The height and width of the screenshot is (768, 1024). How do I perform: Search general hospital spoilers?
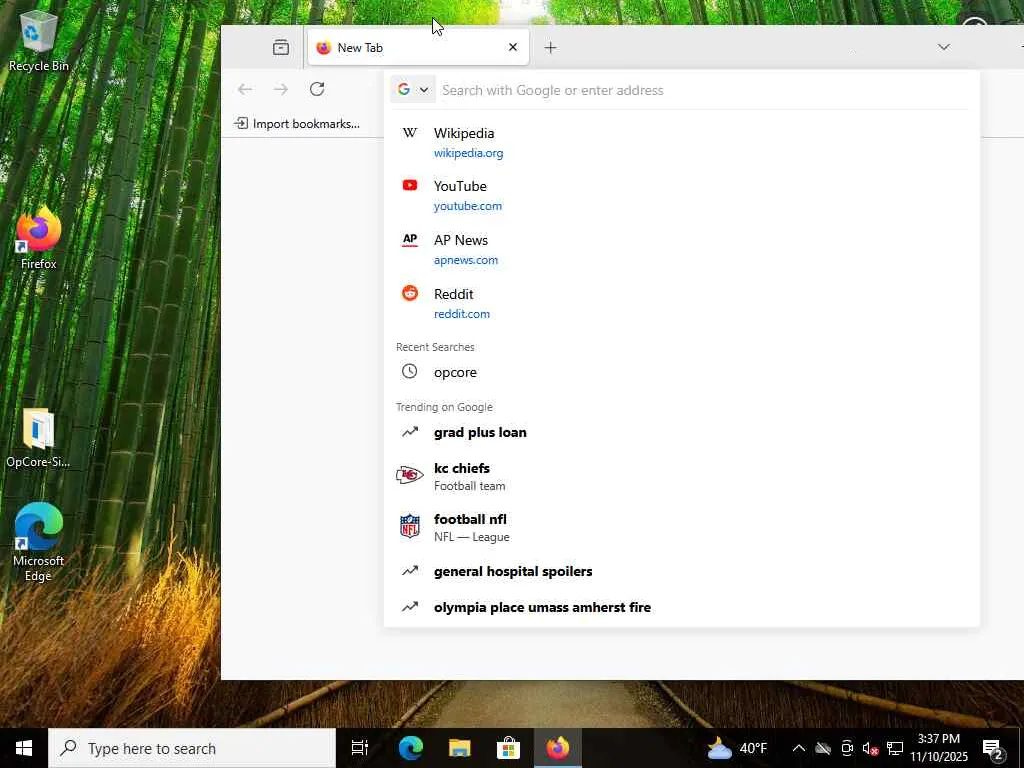coord(681,571)
